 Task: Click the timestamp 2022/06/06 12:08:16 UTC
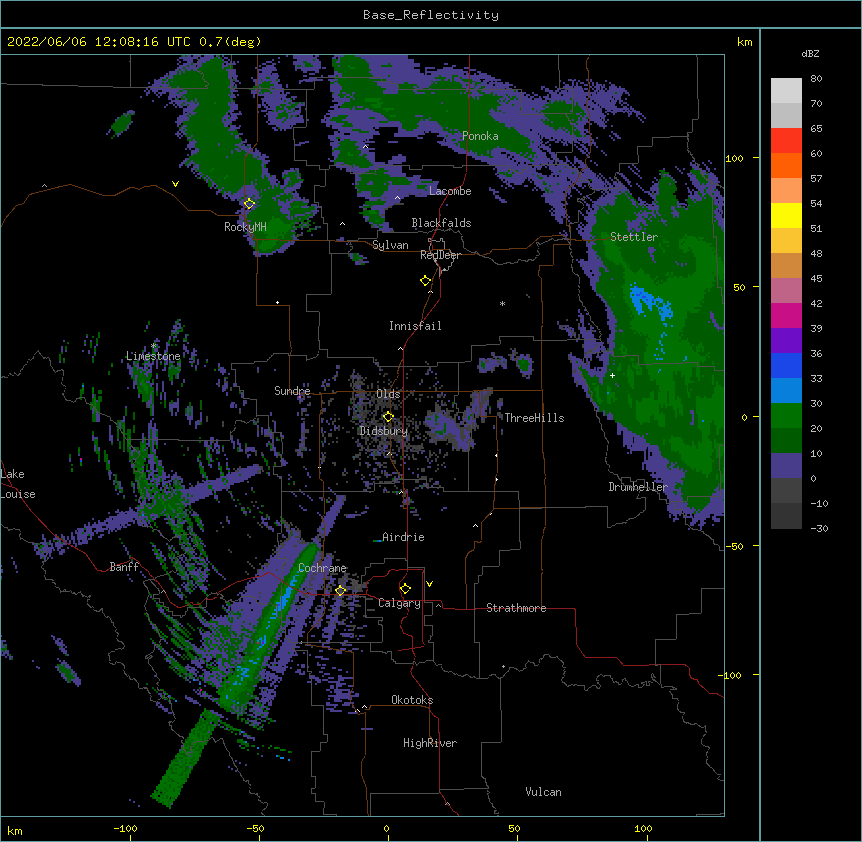(99, 42)
